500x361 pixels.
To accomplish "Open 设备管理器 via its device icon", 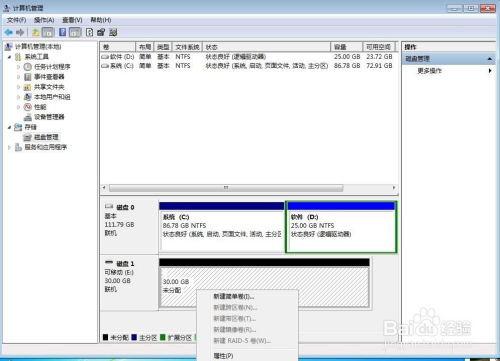I will pos(28,117).
